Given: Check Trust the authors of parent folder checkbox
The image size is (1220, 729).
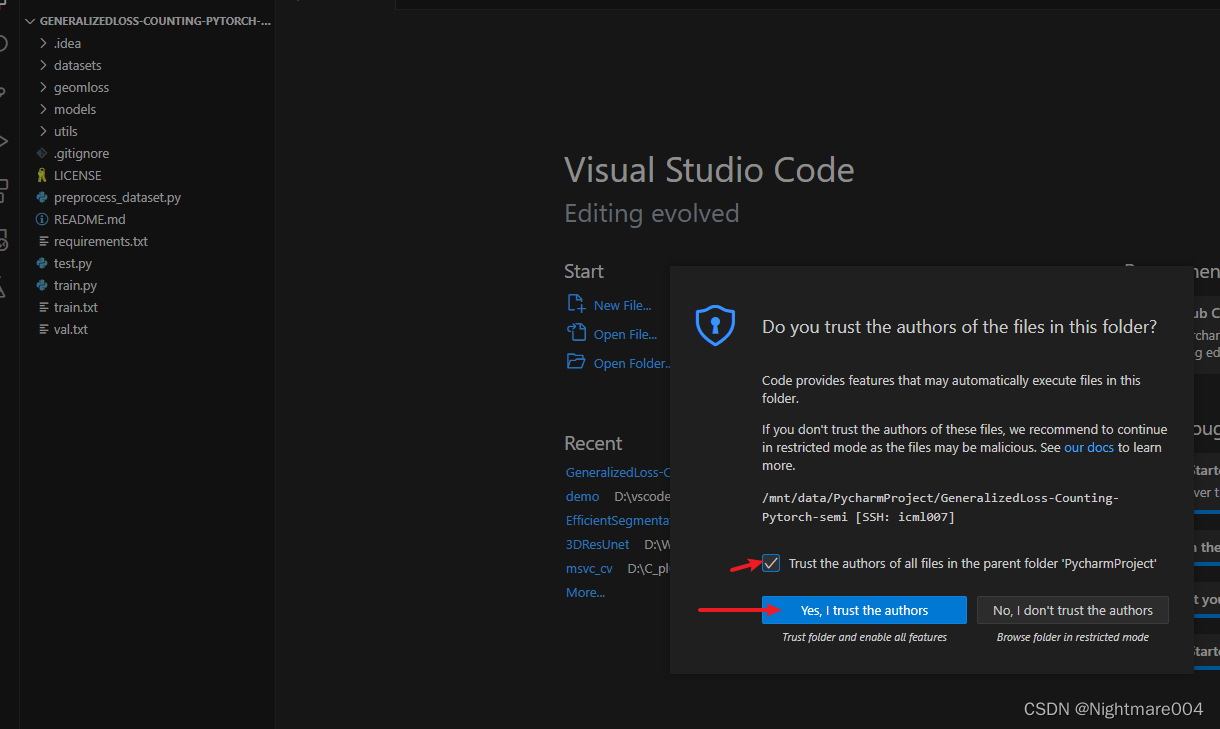Looking at the screenshot, I should [771, 563].
